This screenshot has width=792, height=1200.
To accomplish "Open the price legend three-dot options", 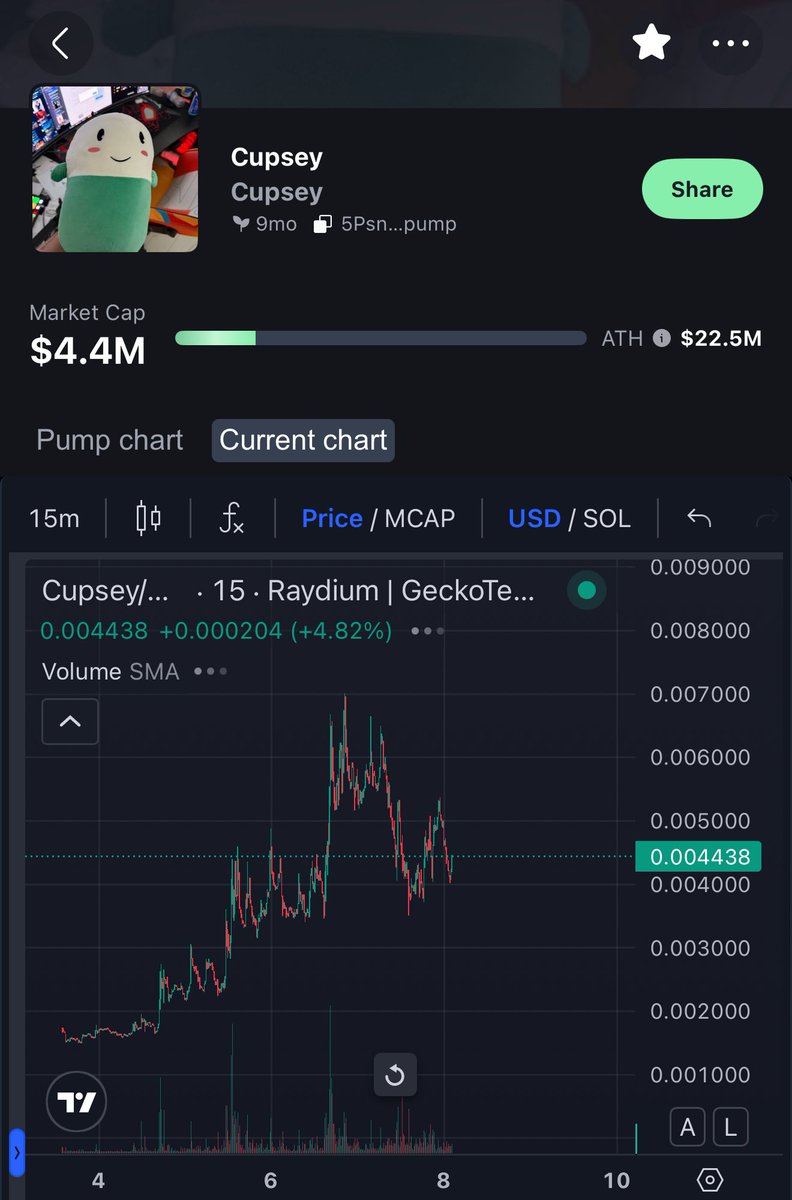I will tap(427, 631).
